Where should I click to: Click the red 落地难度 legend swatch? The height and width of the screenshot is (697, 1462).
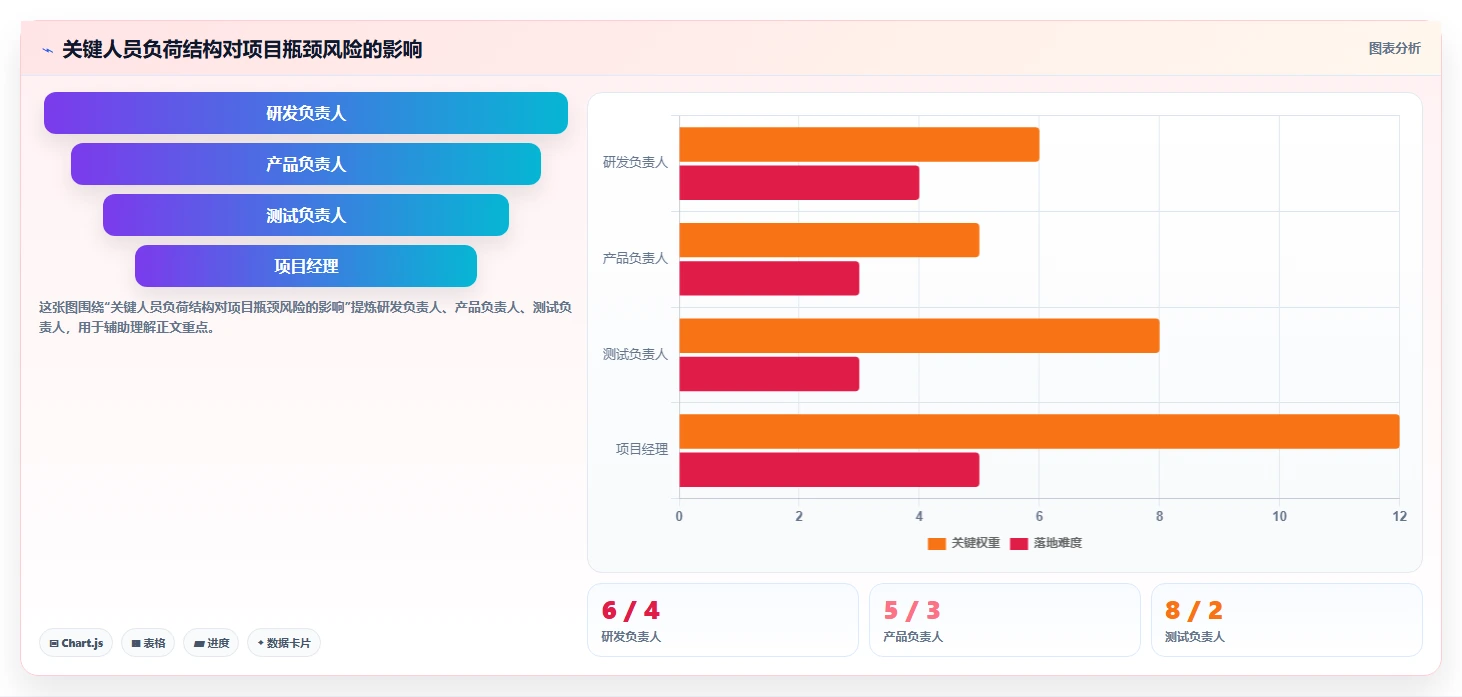coord(1018,543)
